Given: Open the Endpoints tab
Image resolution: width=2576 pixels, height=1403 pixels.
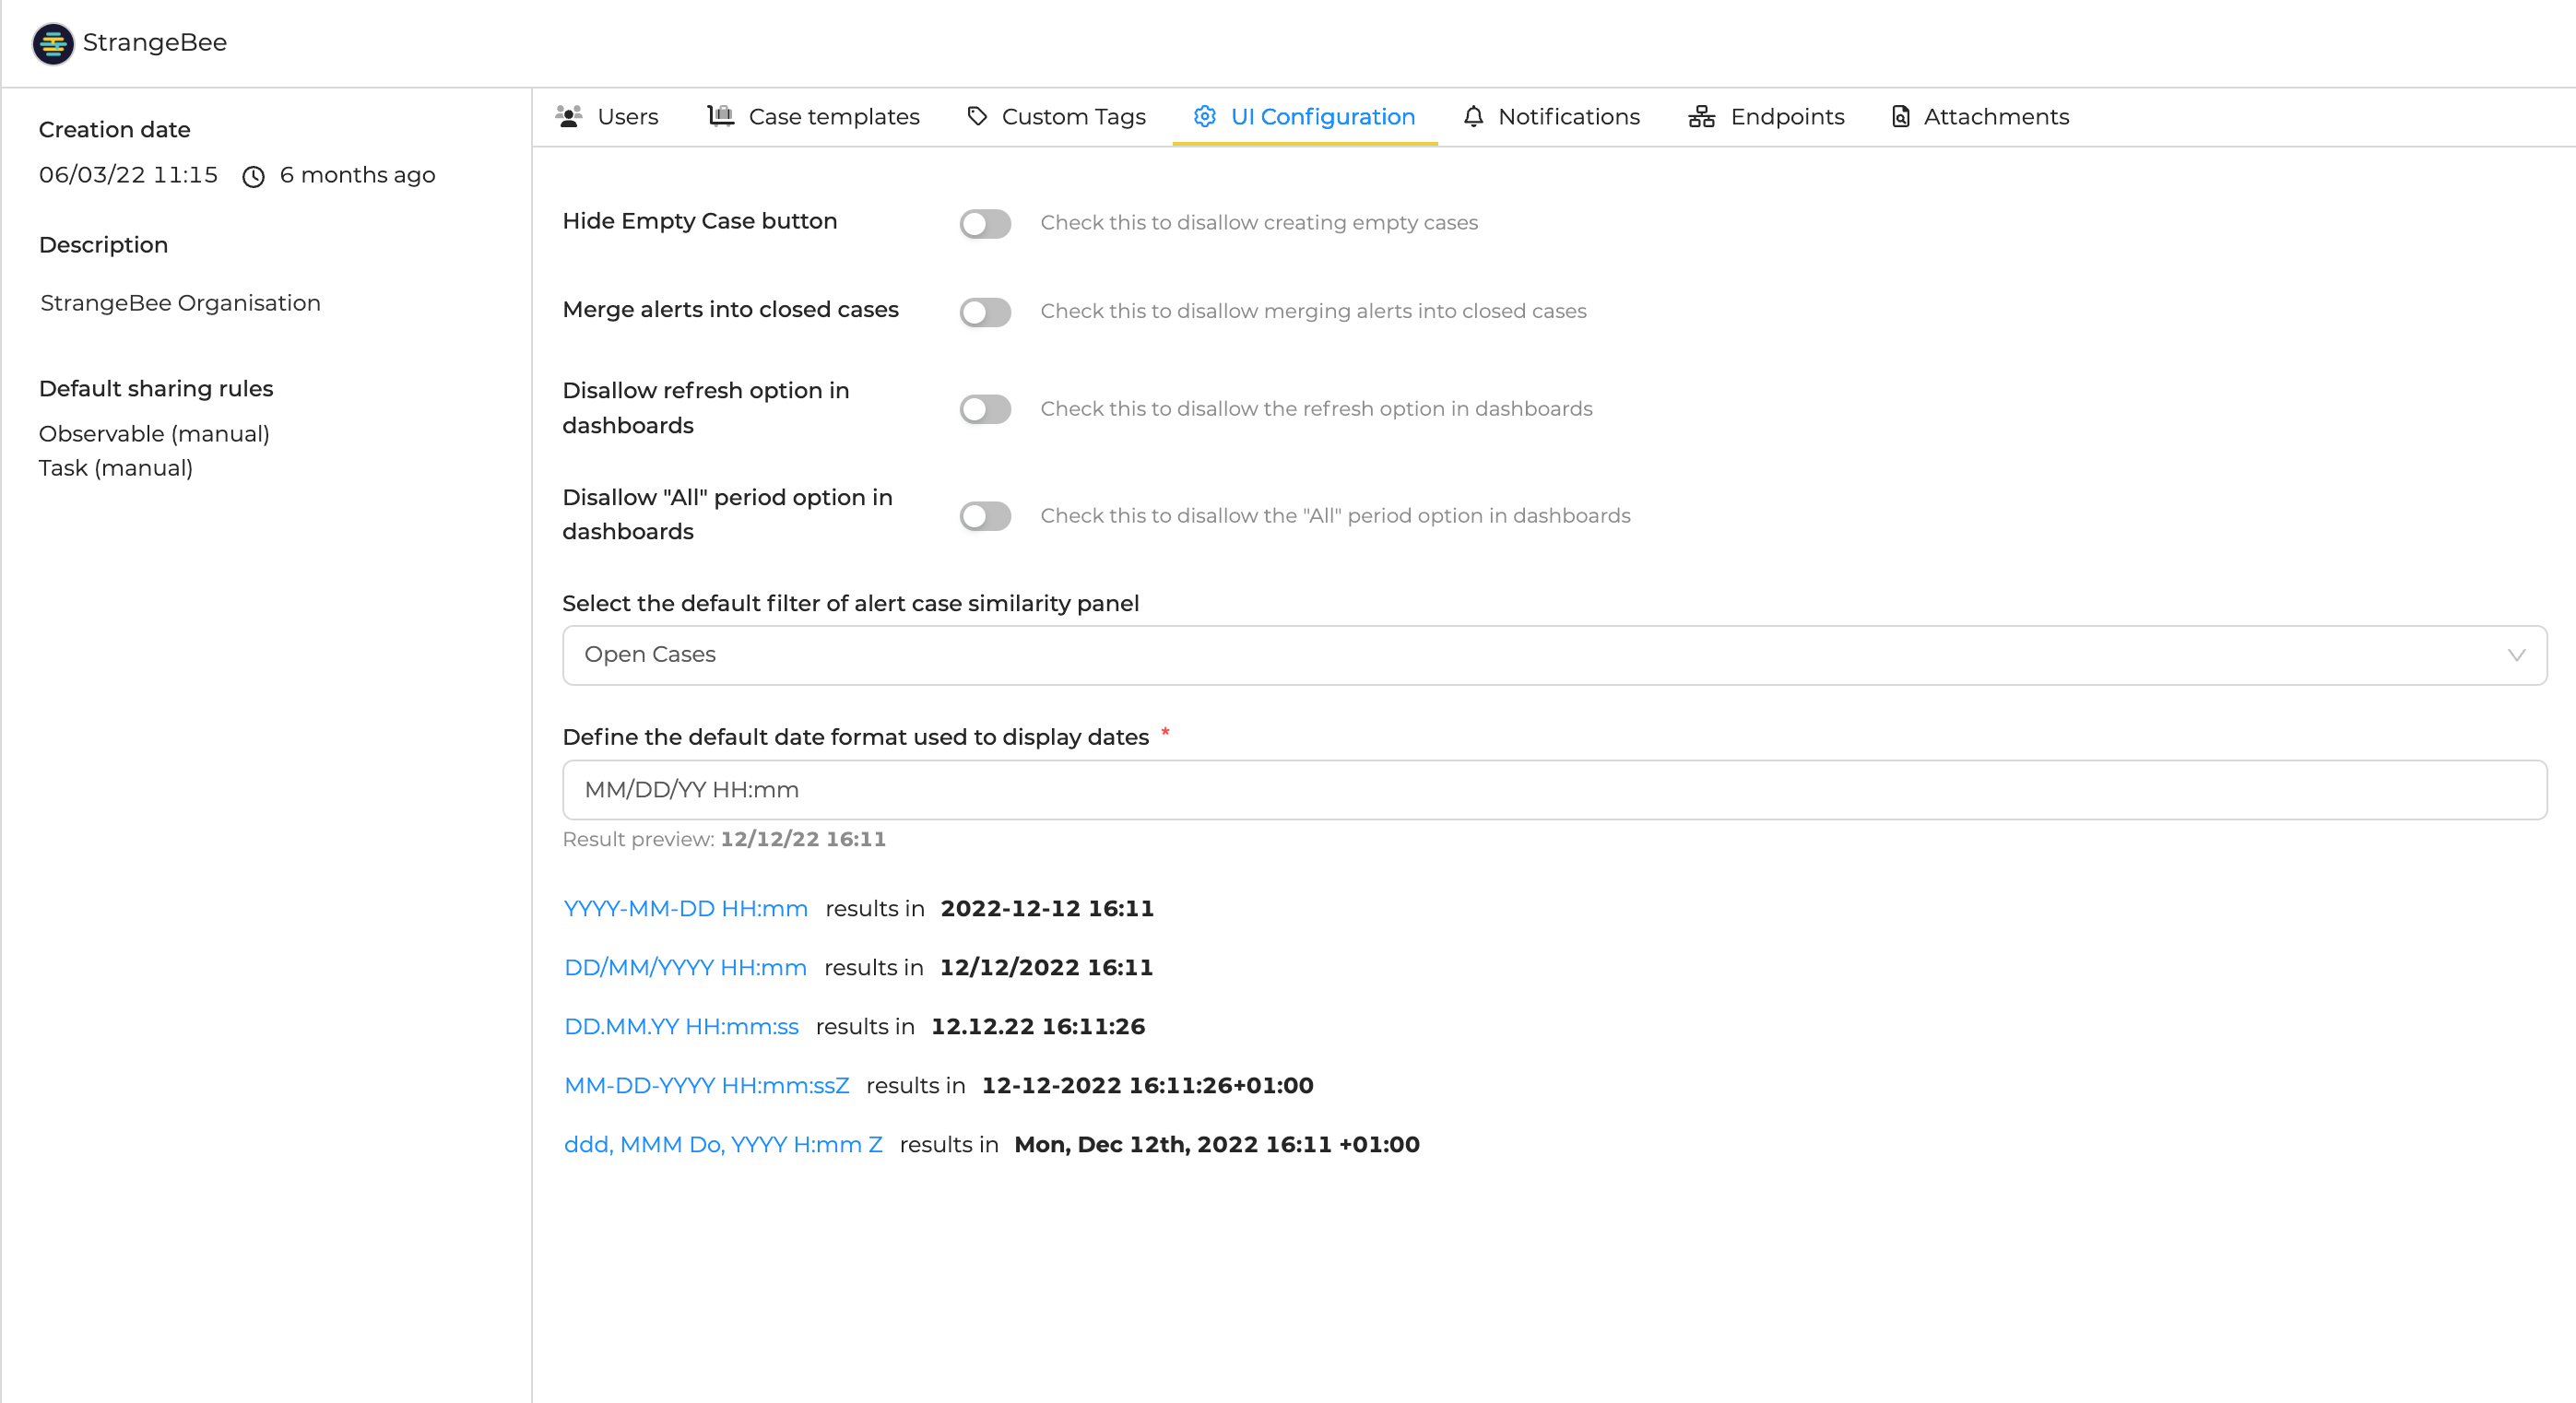Looking at the screenshot, I should pos(1766,117).
